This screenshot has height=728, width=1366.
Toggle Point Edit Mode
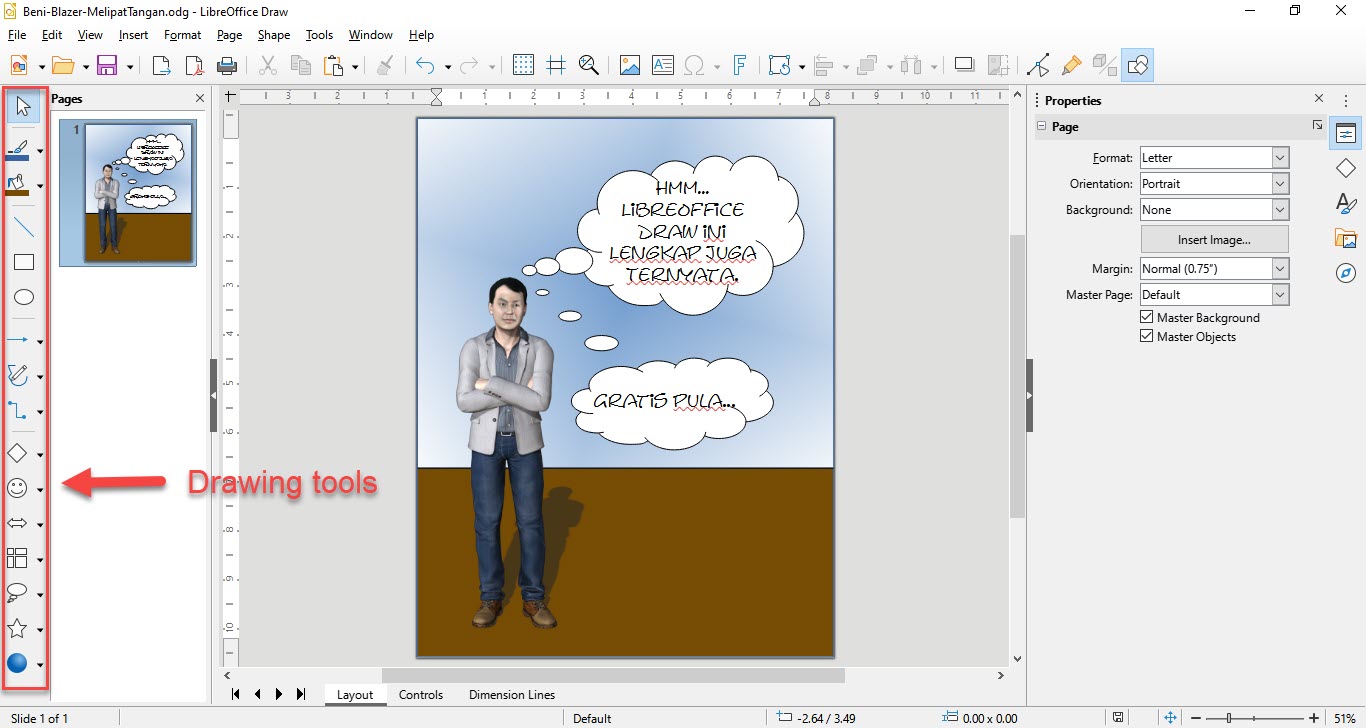tap(1039, 66)
